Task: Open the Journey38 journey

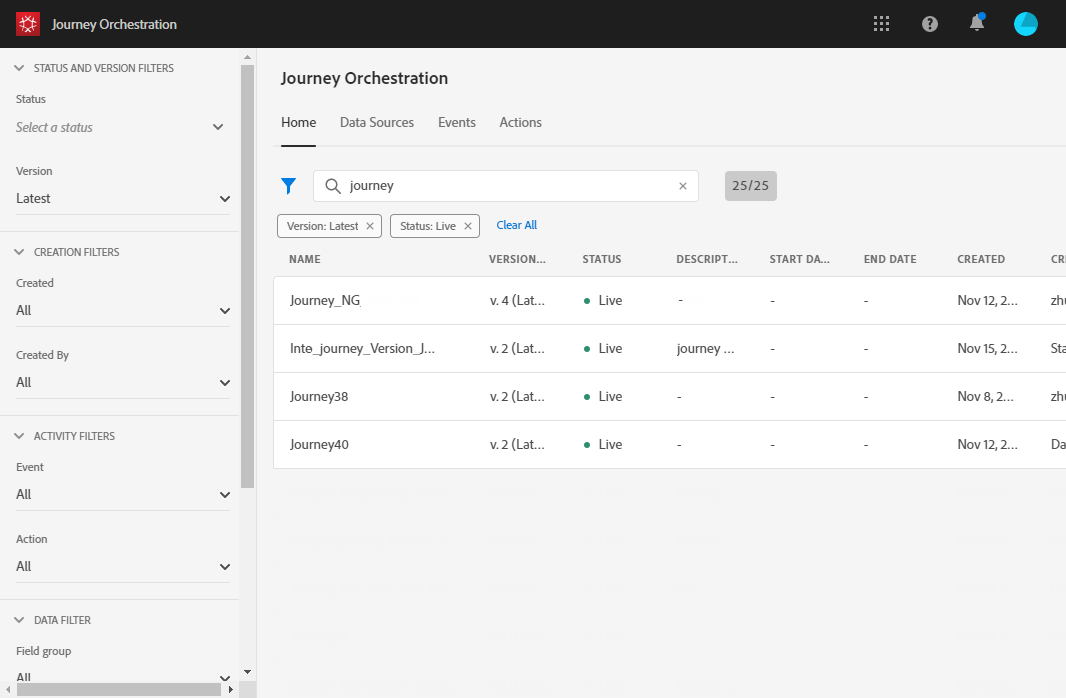Action: coord(319,396)
